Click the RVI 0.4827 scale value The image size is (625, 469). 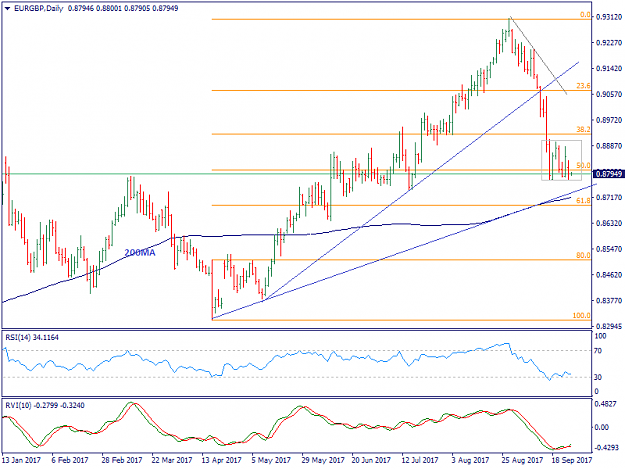(607, 404)
